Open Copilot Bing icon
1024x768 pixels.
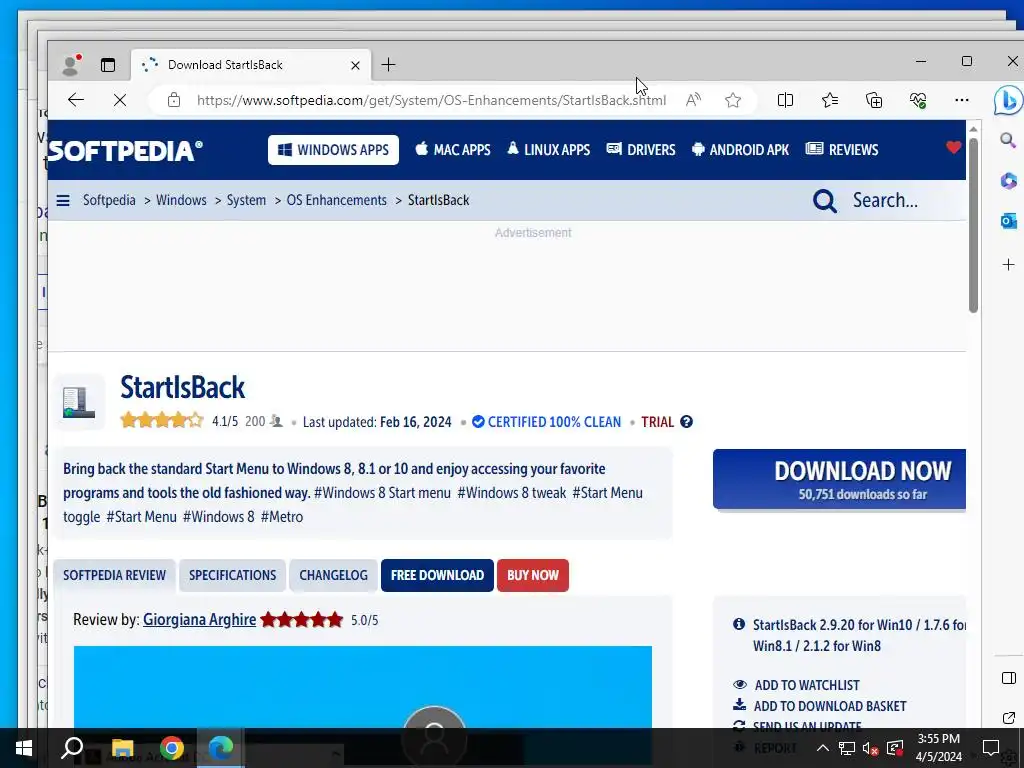coord(1008,101)
